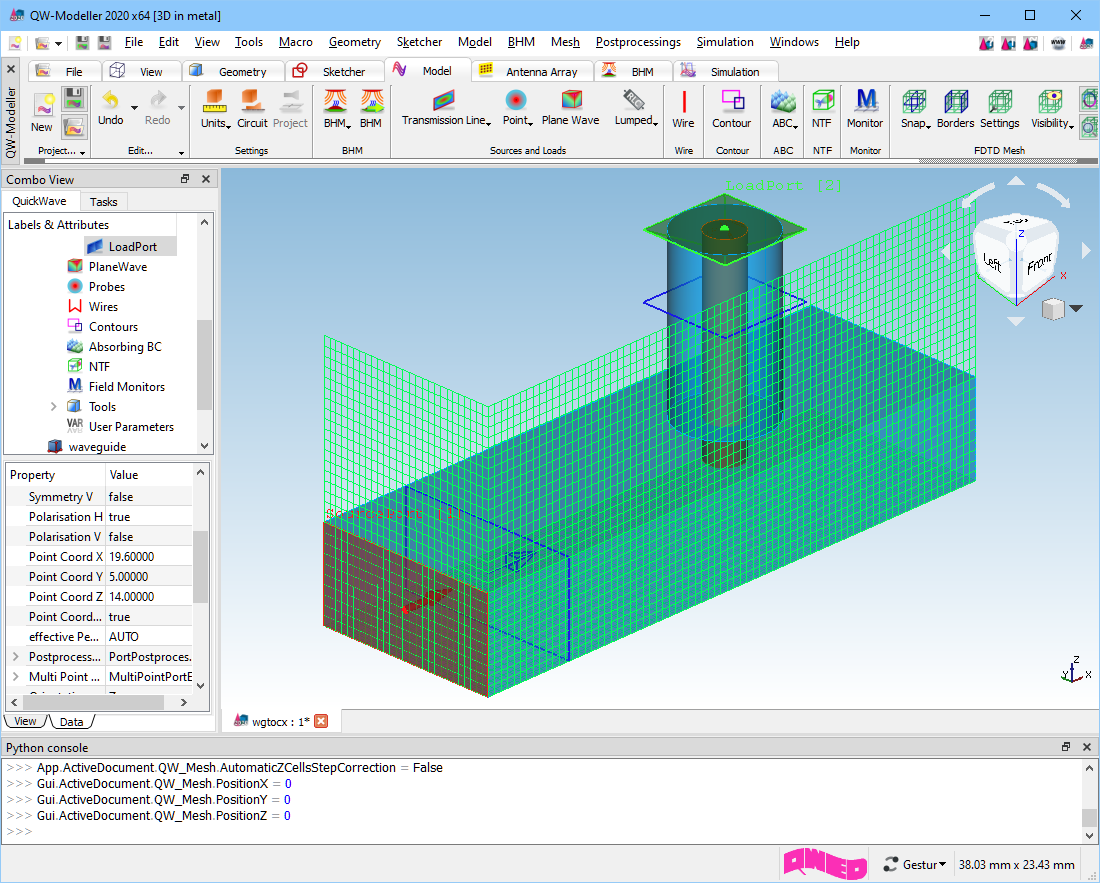Select the Plane Wave source icon
The image size is (1100, 883).
[571, 100]
